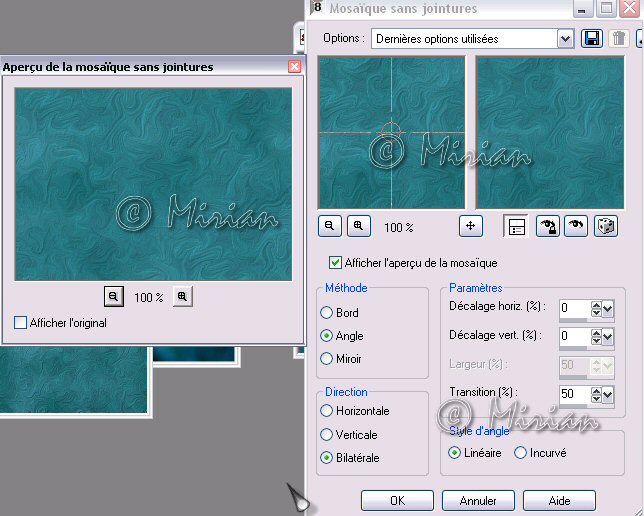Viewport: 644px width, 516px height.
Task: Zoom in on the Aperçu preview window
Action: coord(182,297)
